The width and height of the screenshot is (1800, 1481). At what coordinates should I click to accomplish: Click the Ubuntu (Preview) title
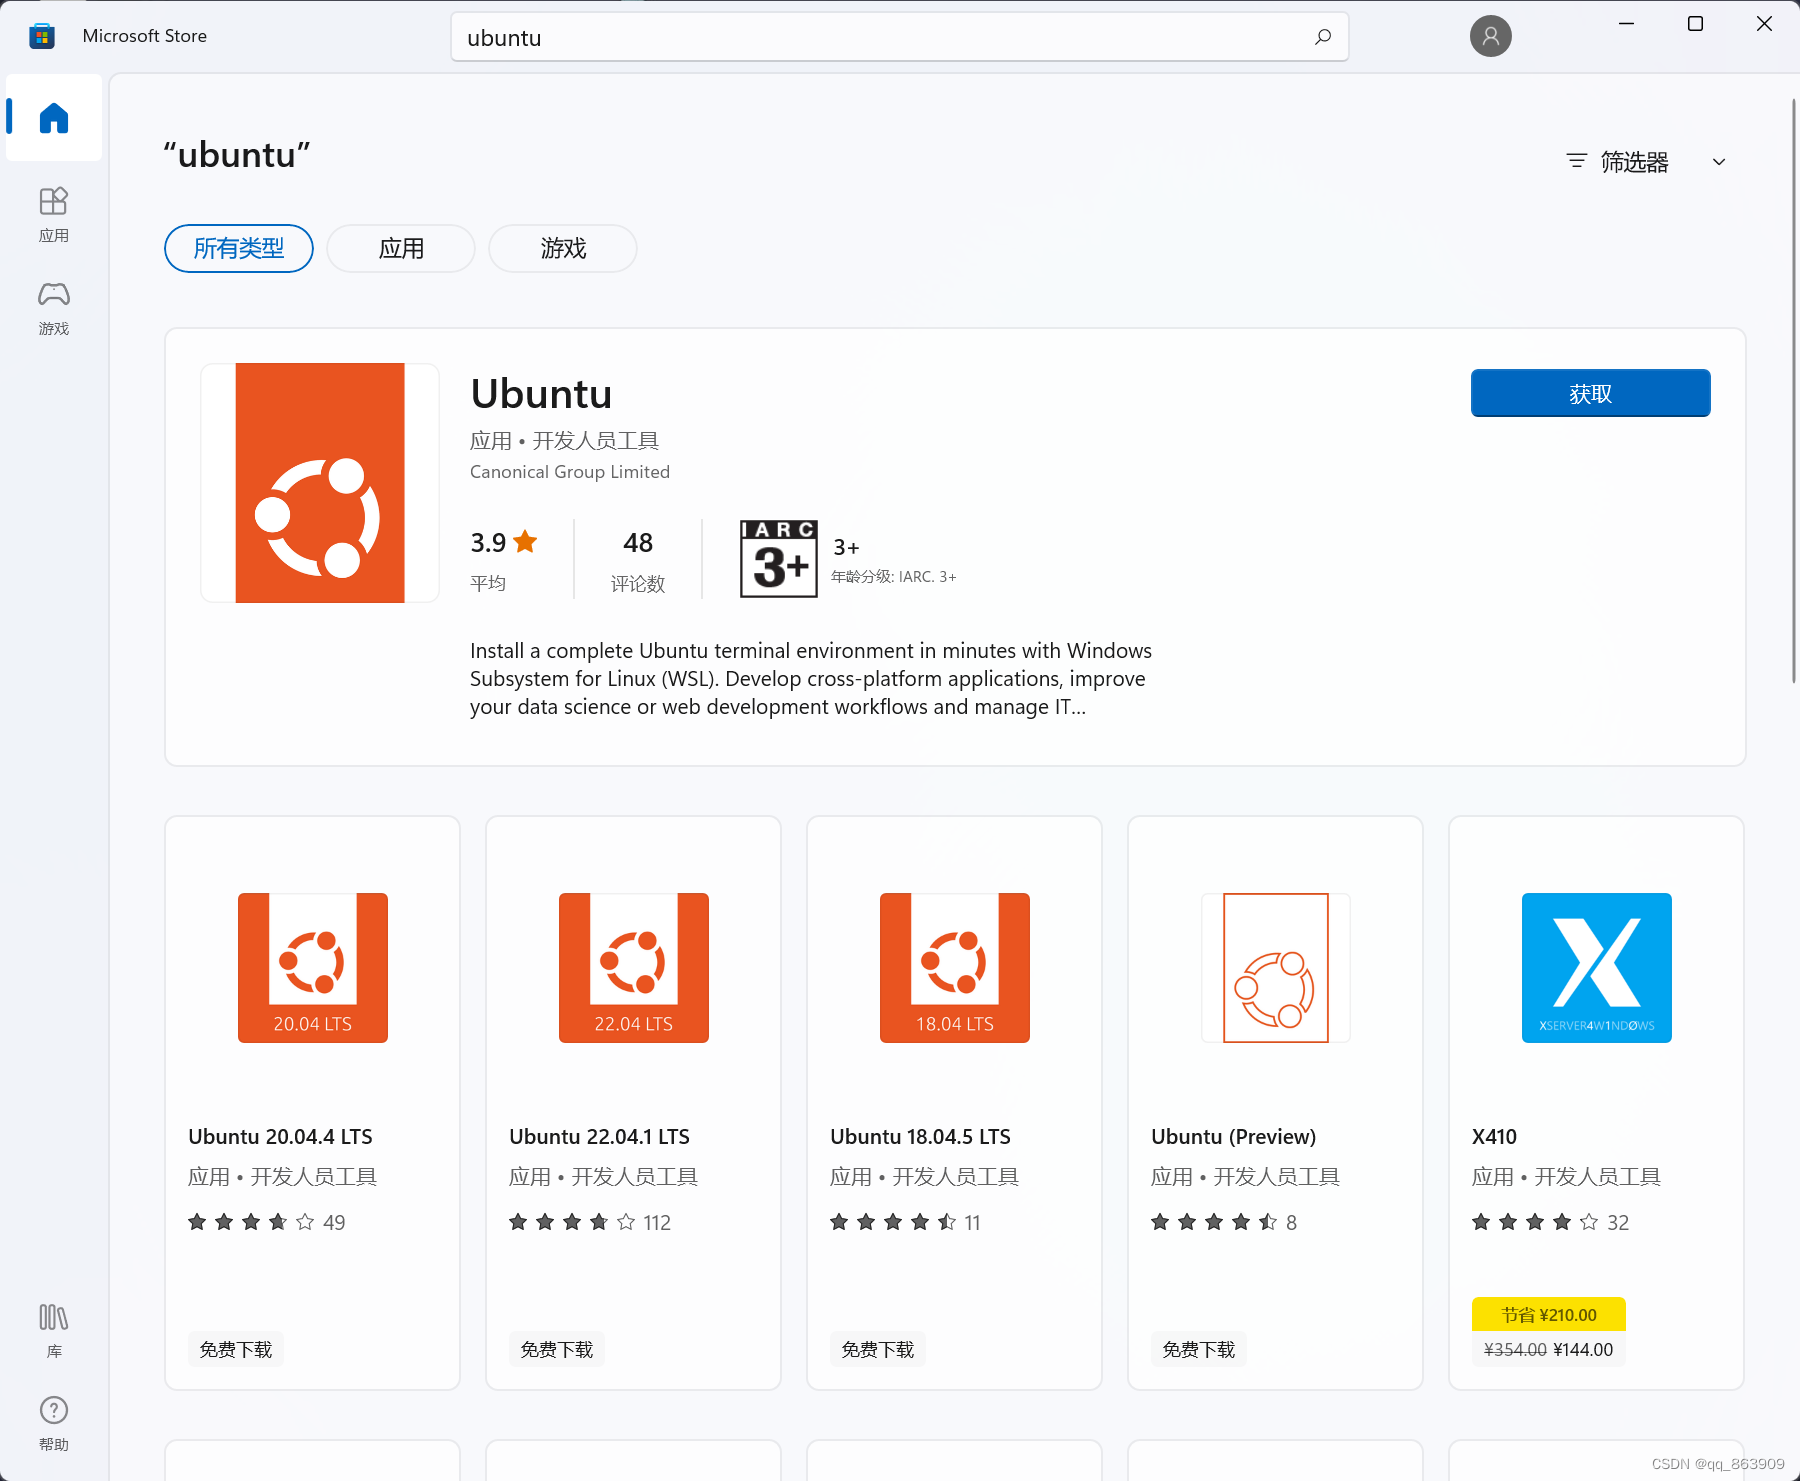point(1233,1137)
